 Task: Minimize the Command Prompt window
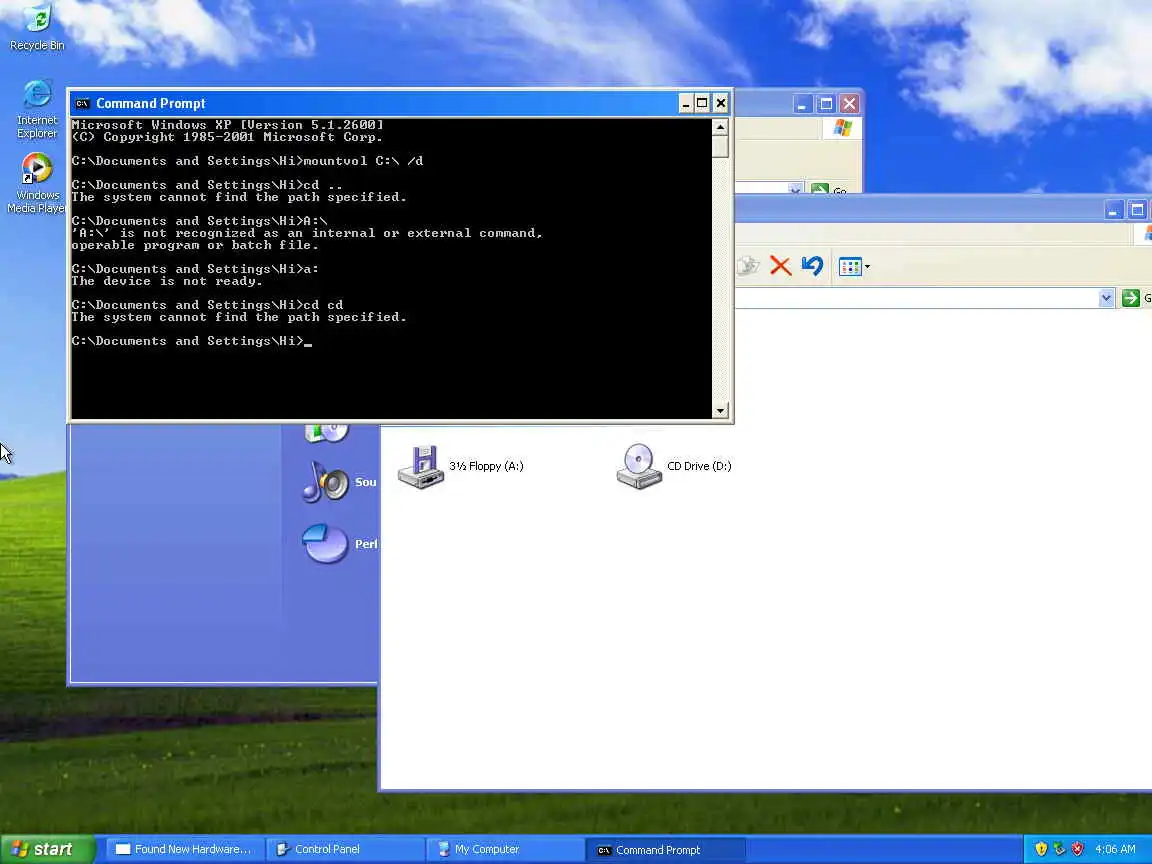(685, 104)
